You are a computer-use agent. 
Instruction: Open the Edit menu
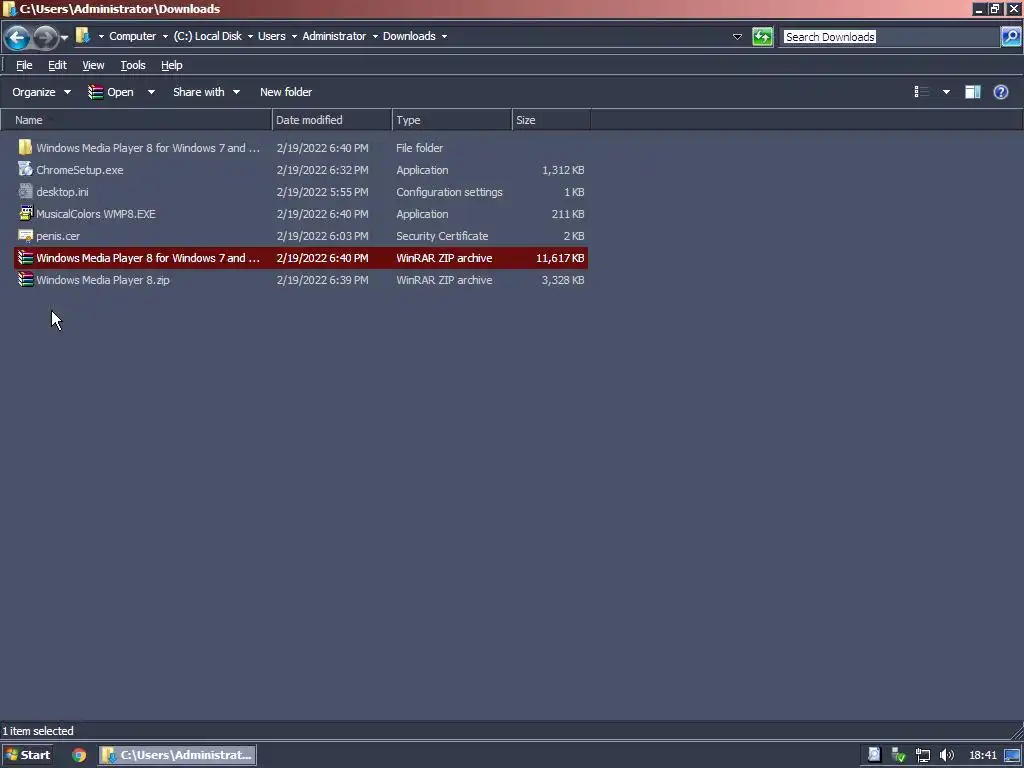coord(57,65)
